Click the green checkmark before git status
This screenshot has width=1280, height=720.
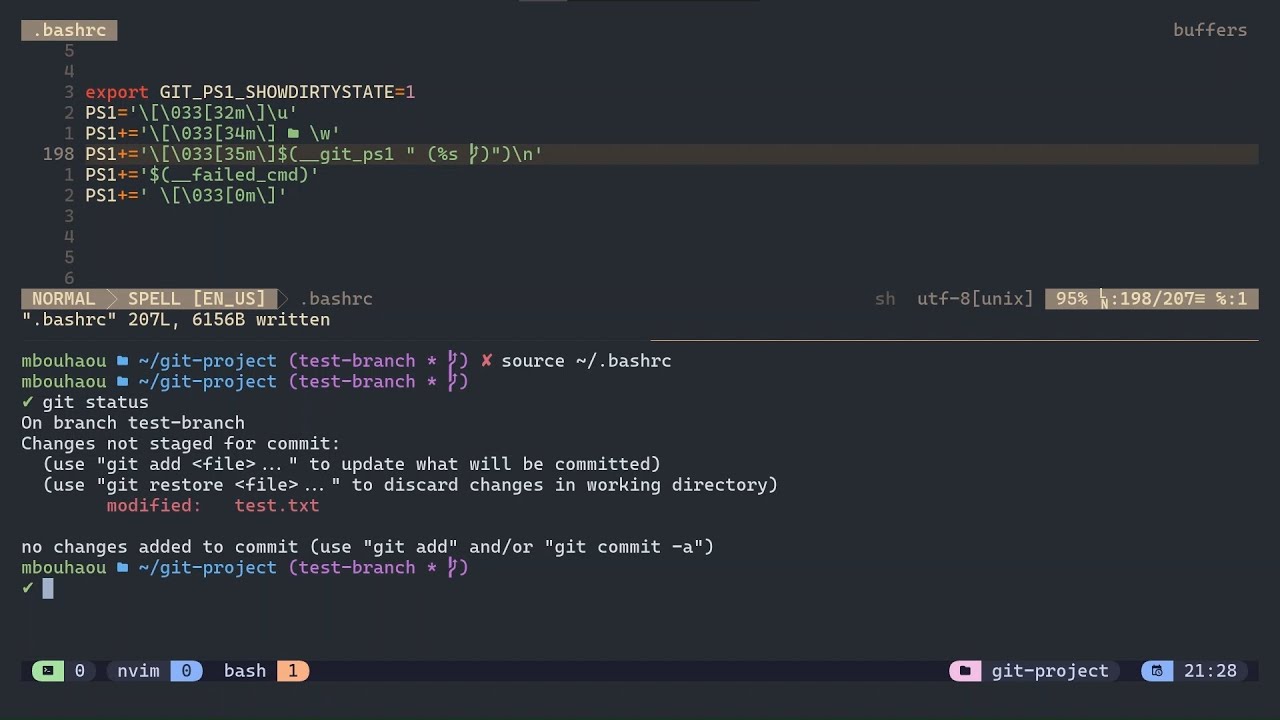coord(27,402)
